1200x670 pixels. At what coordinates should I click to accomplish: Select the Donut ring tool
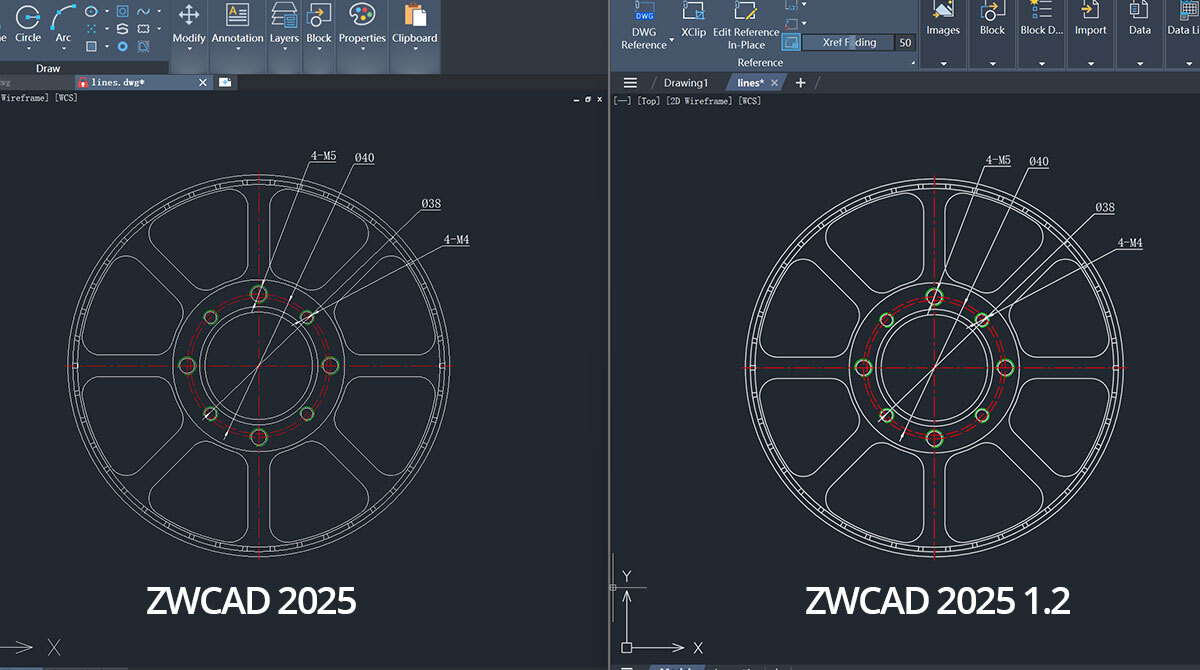[122, 46]
